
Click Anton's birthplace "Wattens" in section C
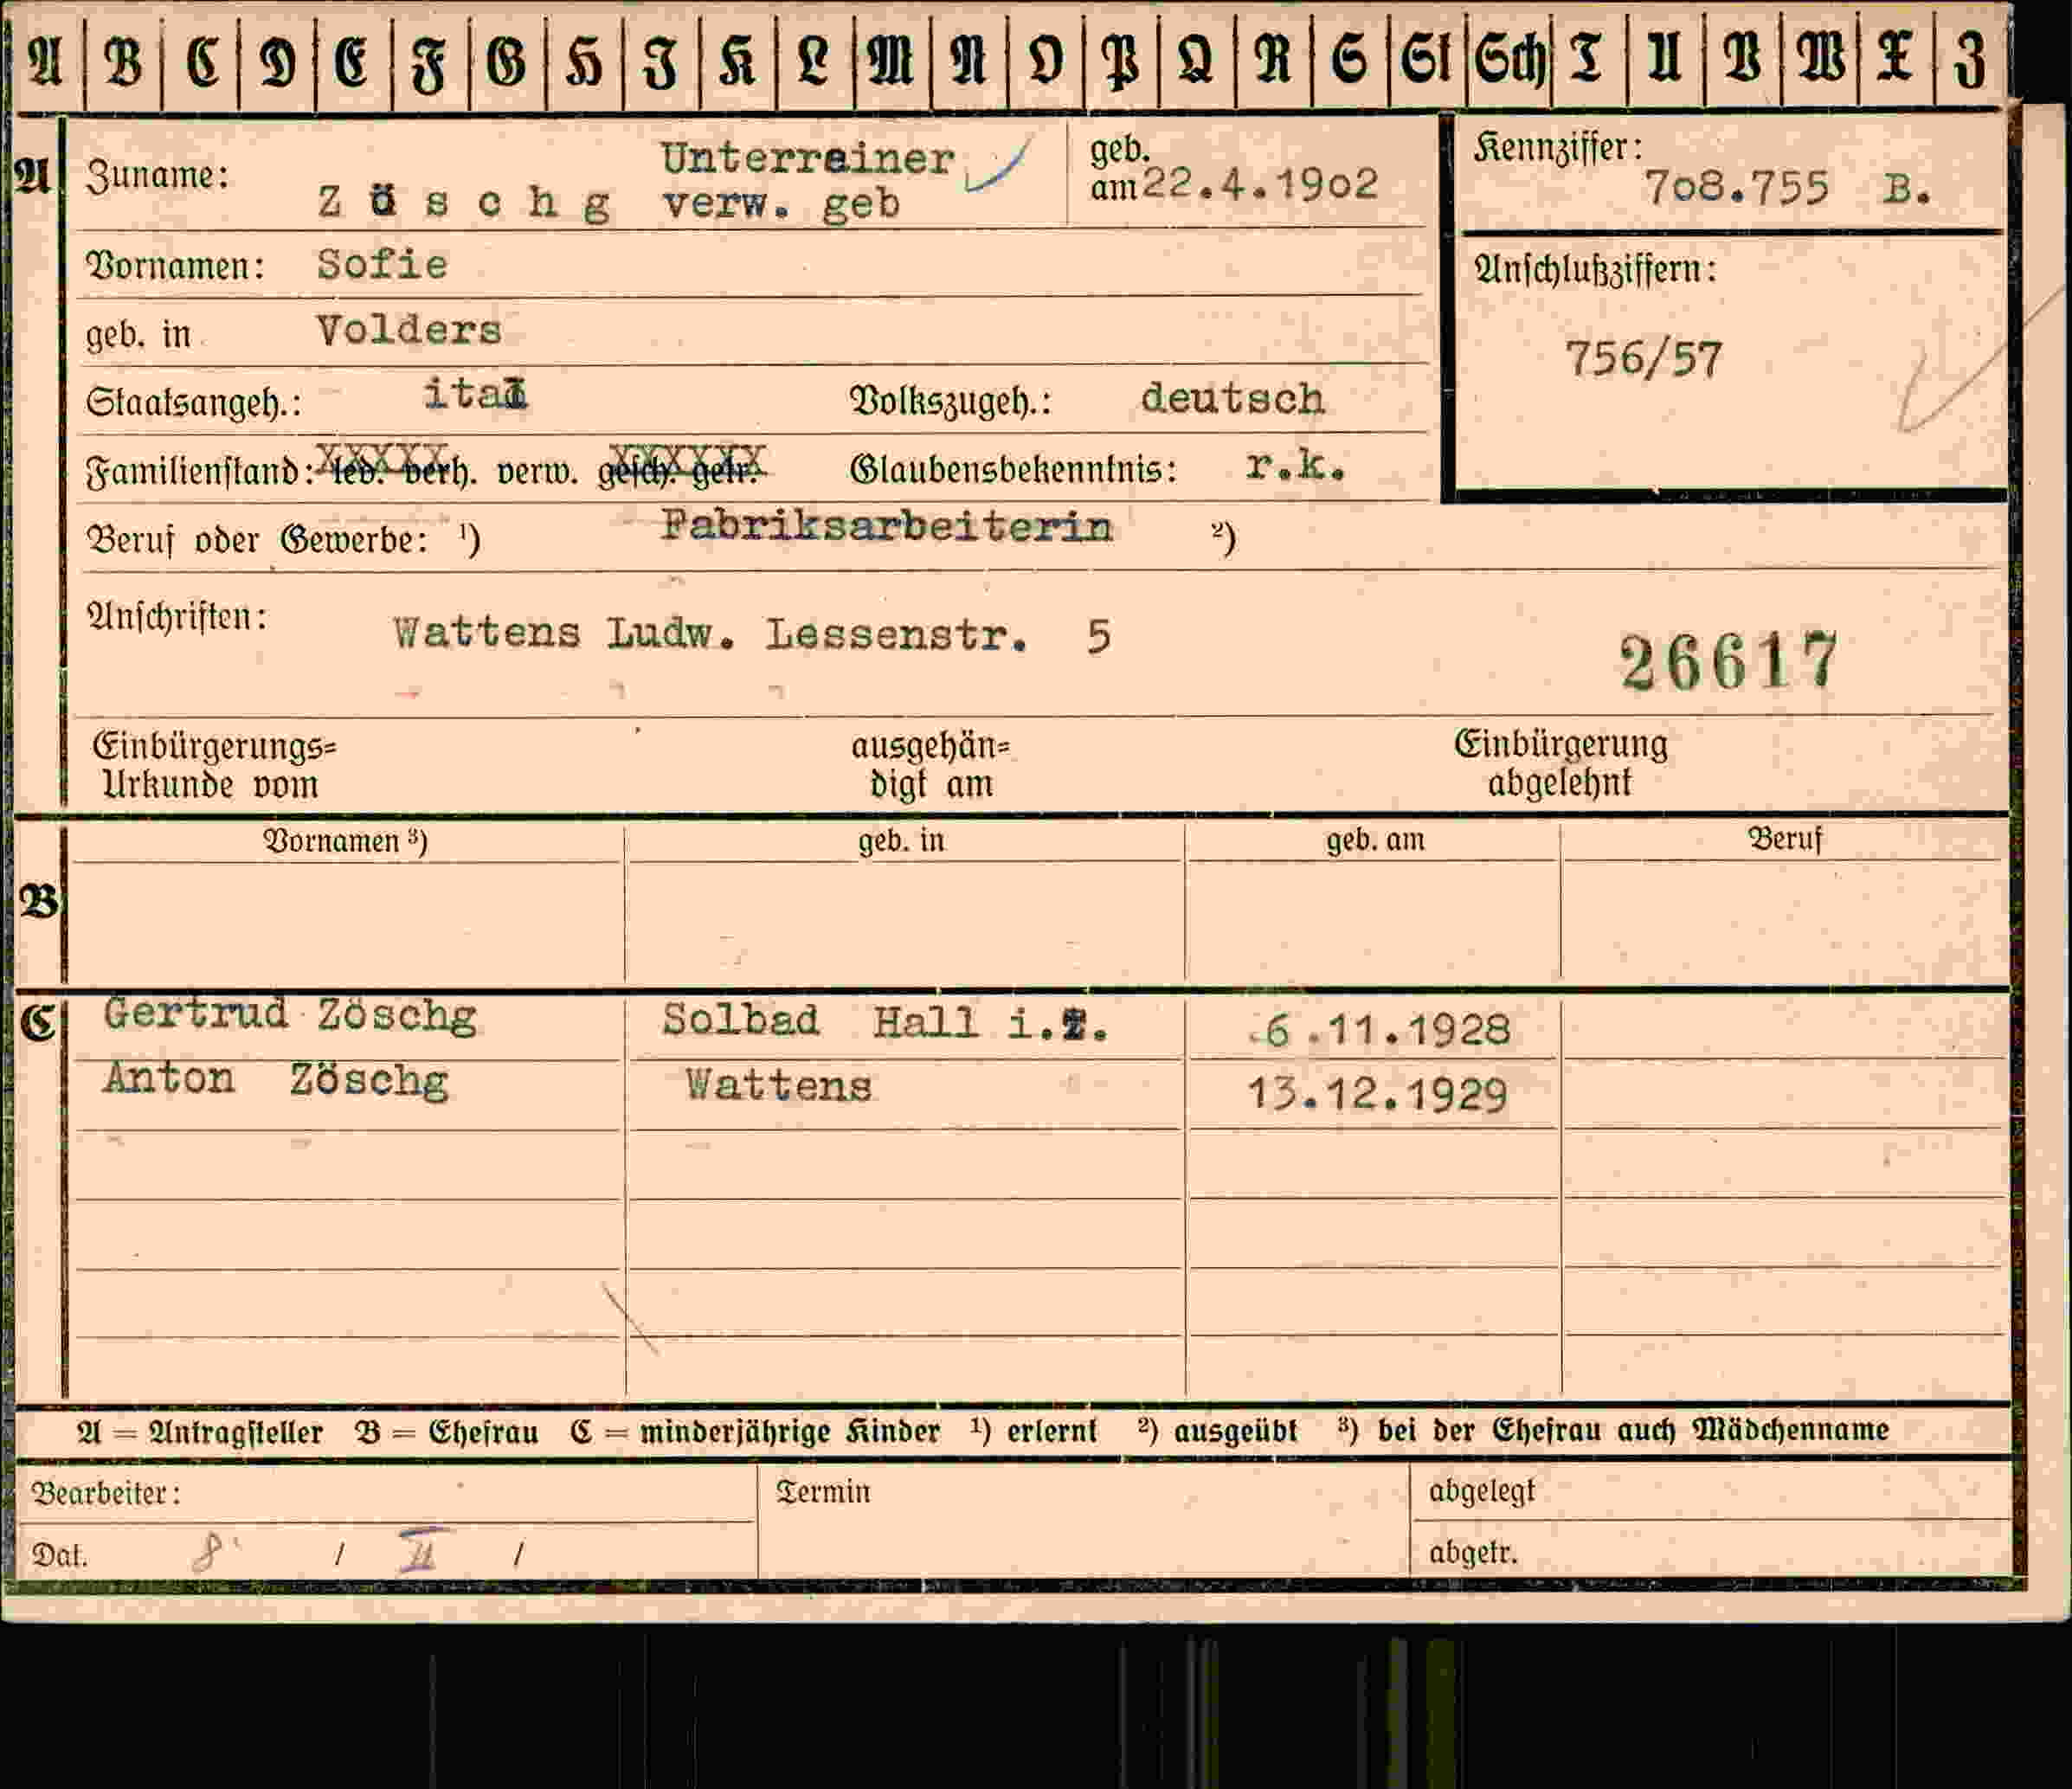coord(778,1086)
